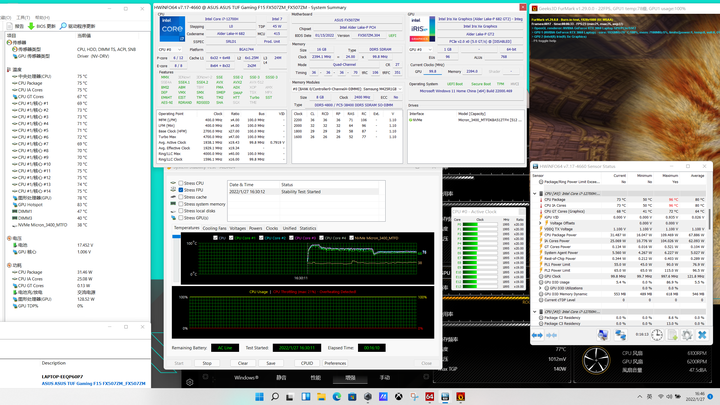This screenshot has width=720, height=405.
Task: Collapse sensor columns in HWiNFO Sensor Status
Action: tap(551, 335)
